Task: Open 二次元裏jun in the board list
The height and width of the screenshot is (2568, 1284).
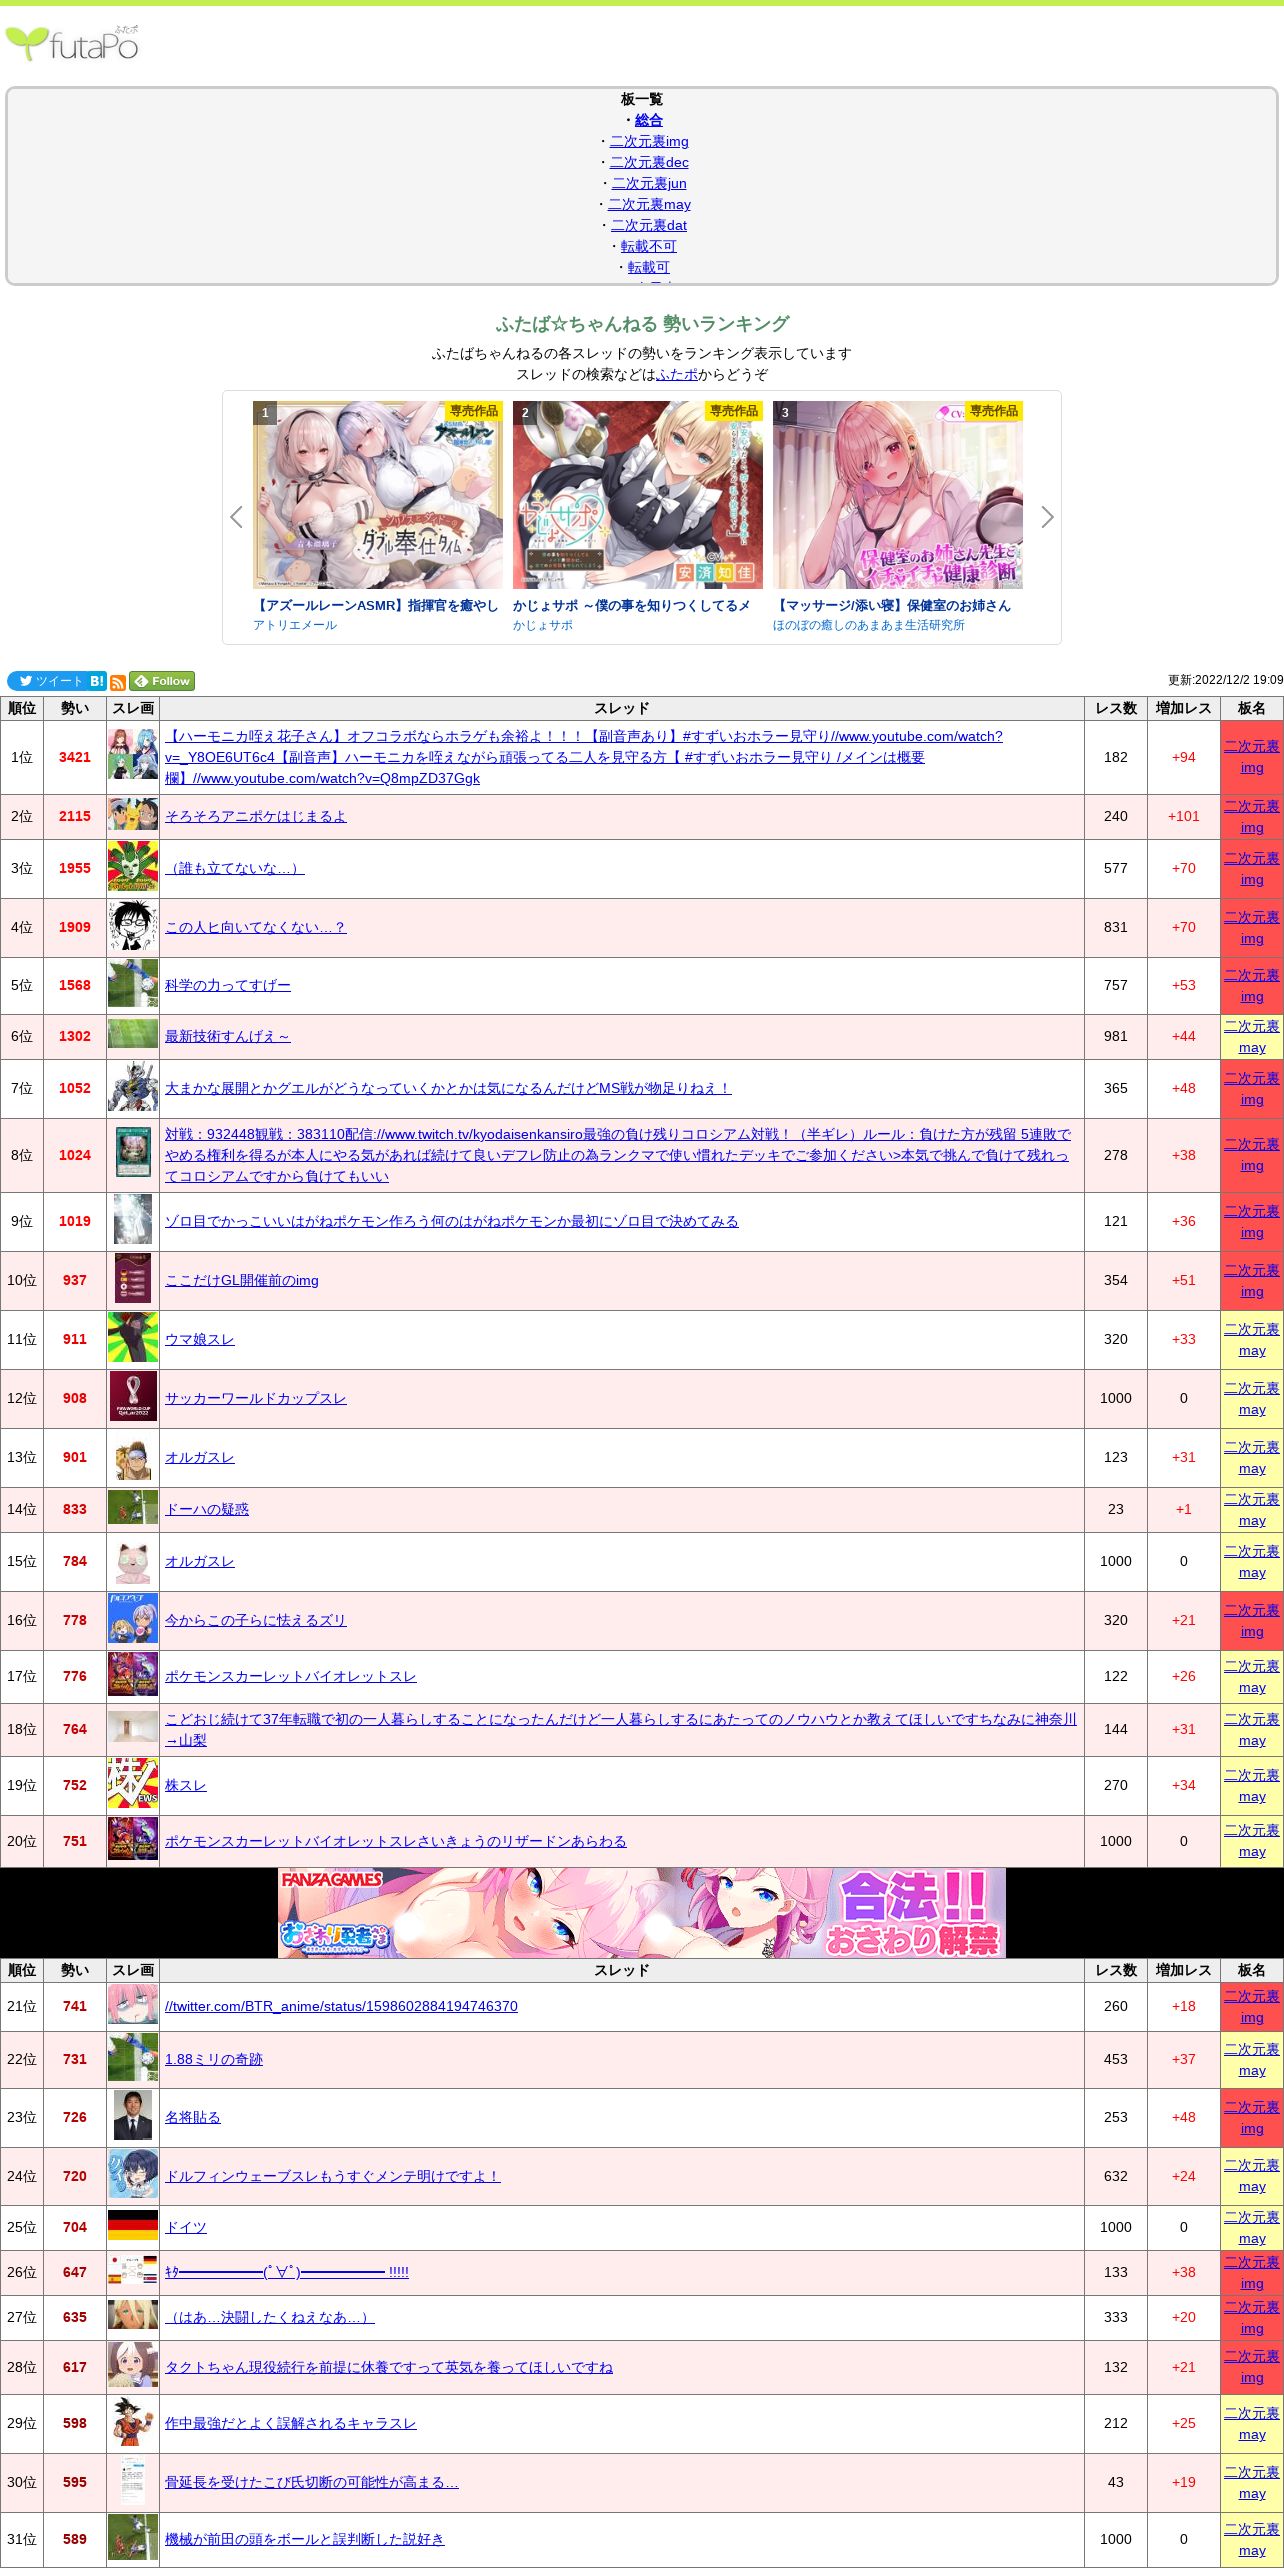Action: [649, 183]
